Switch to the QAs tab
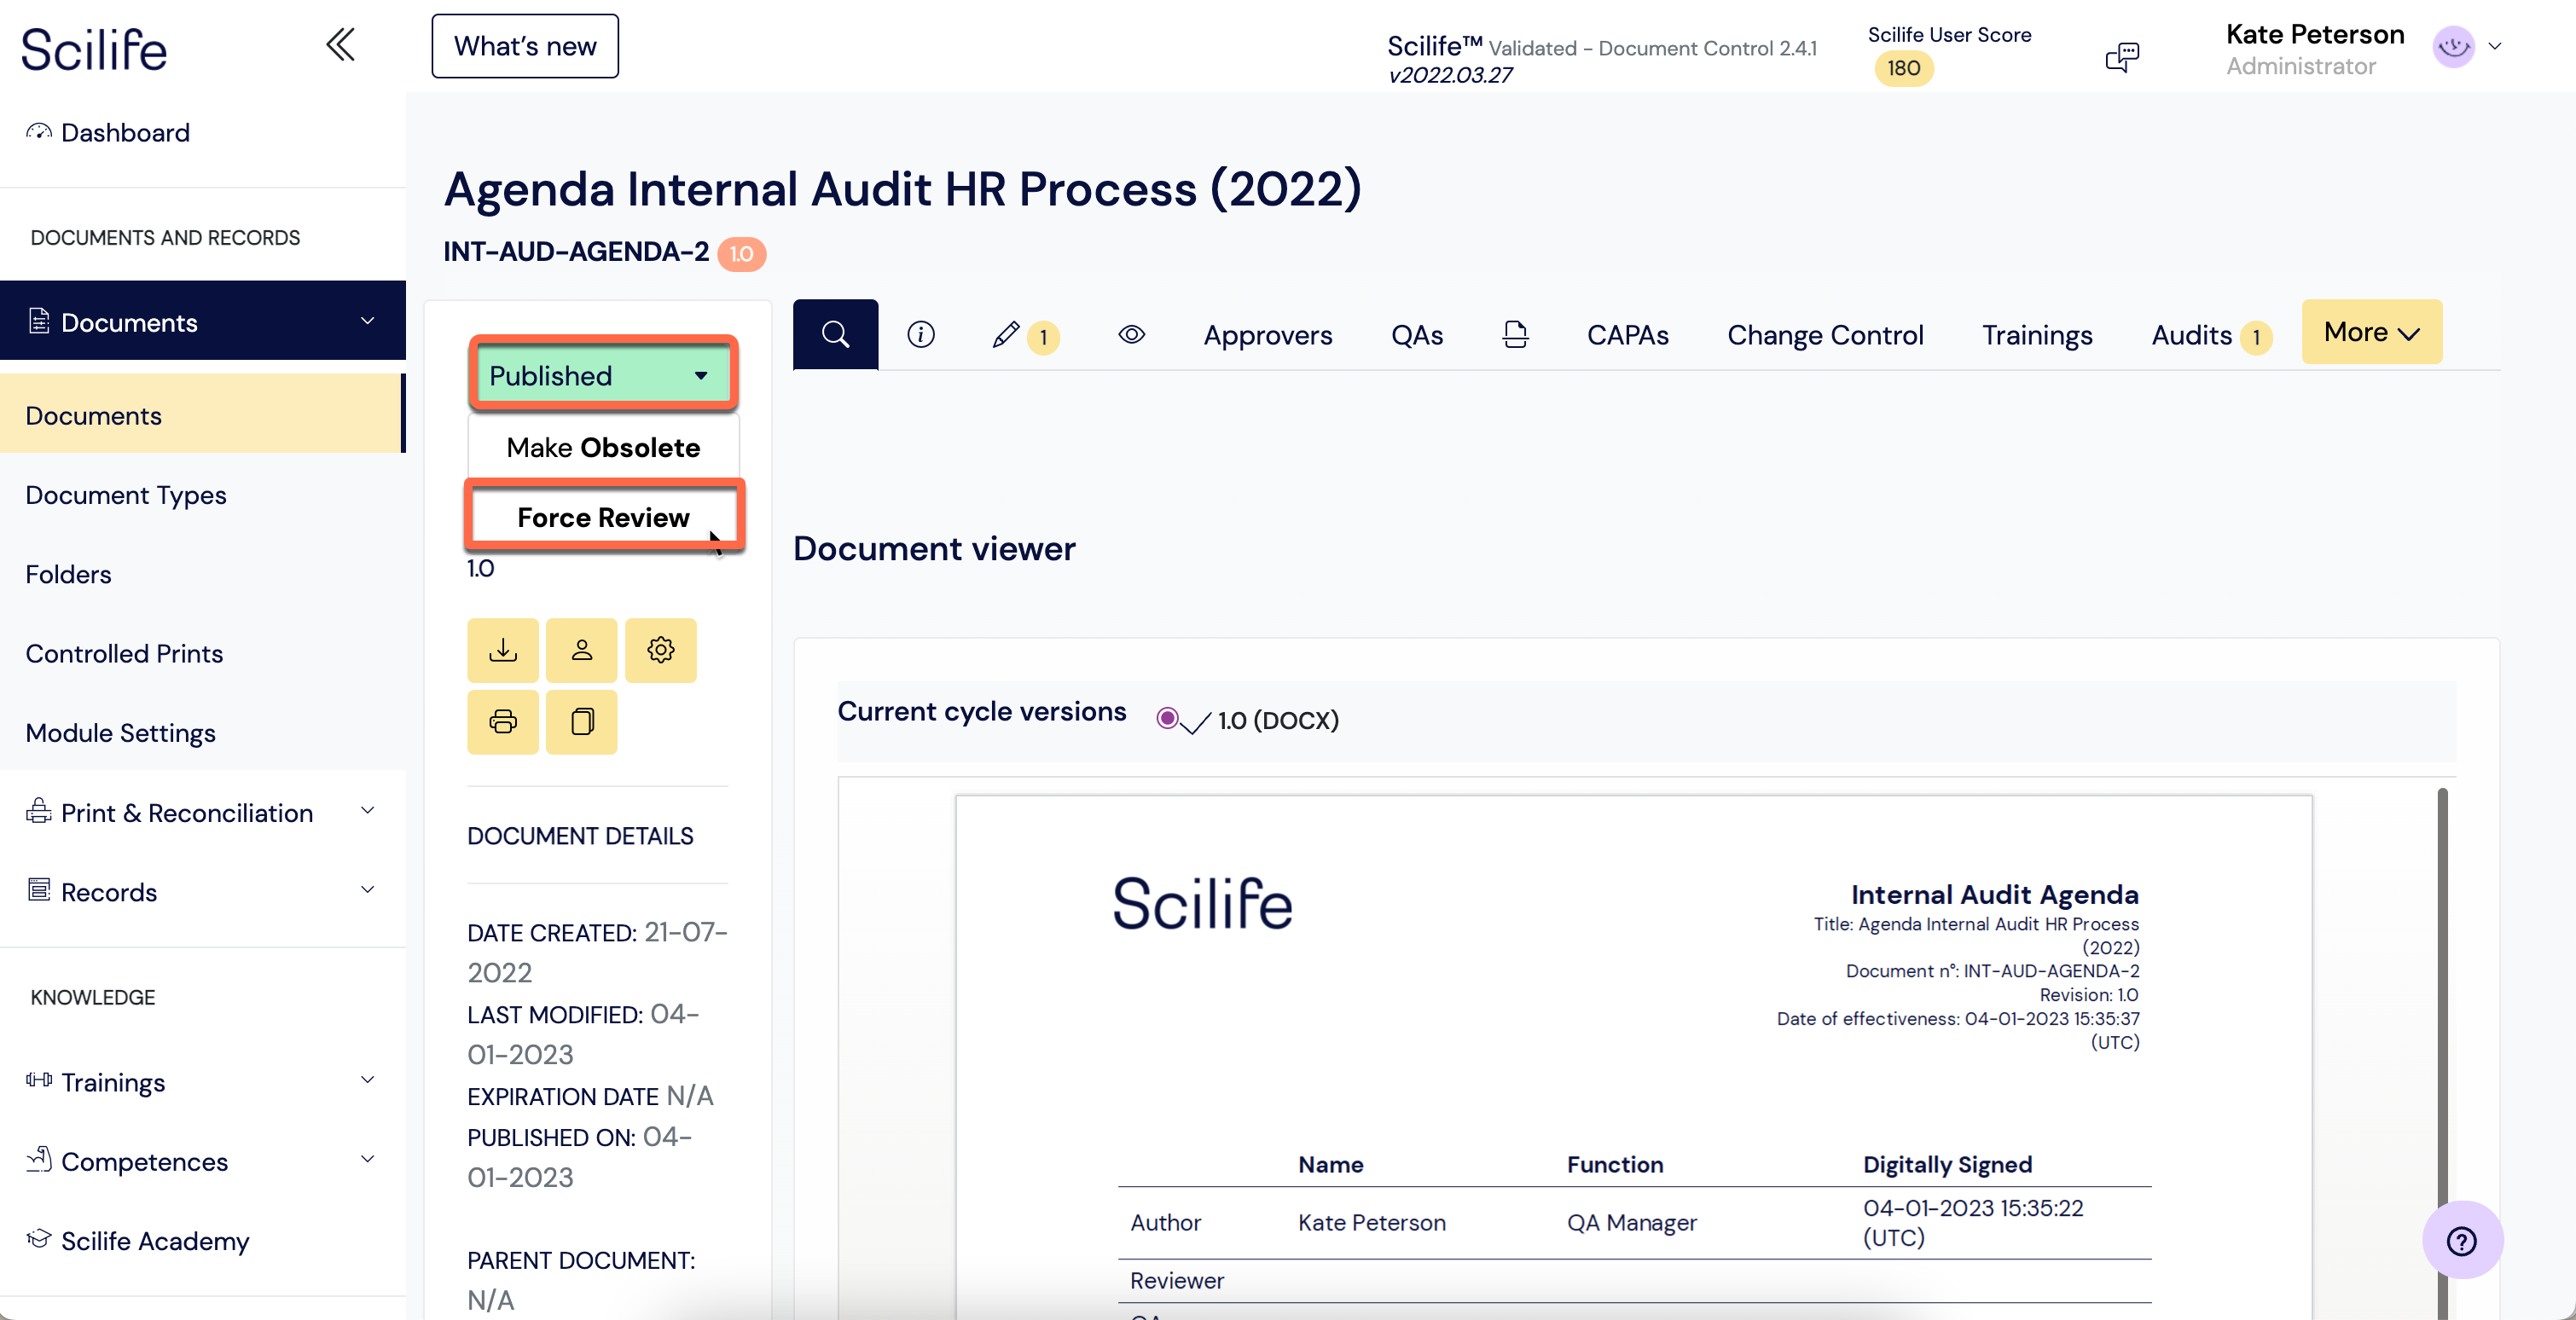The image size is (2576, 1320). (x=1417, y=335)
